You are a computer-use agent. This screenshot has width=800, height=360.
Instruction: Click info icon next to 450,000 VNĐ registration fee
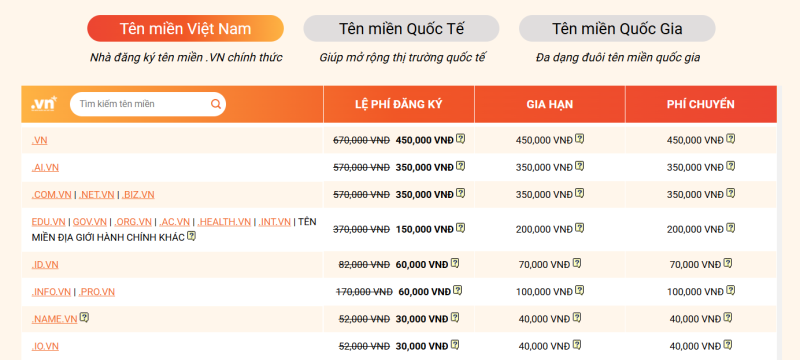pyautogui.click(x=460, y=139)
